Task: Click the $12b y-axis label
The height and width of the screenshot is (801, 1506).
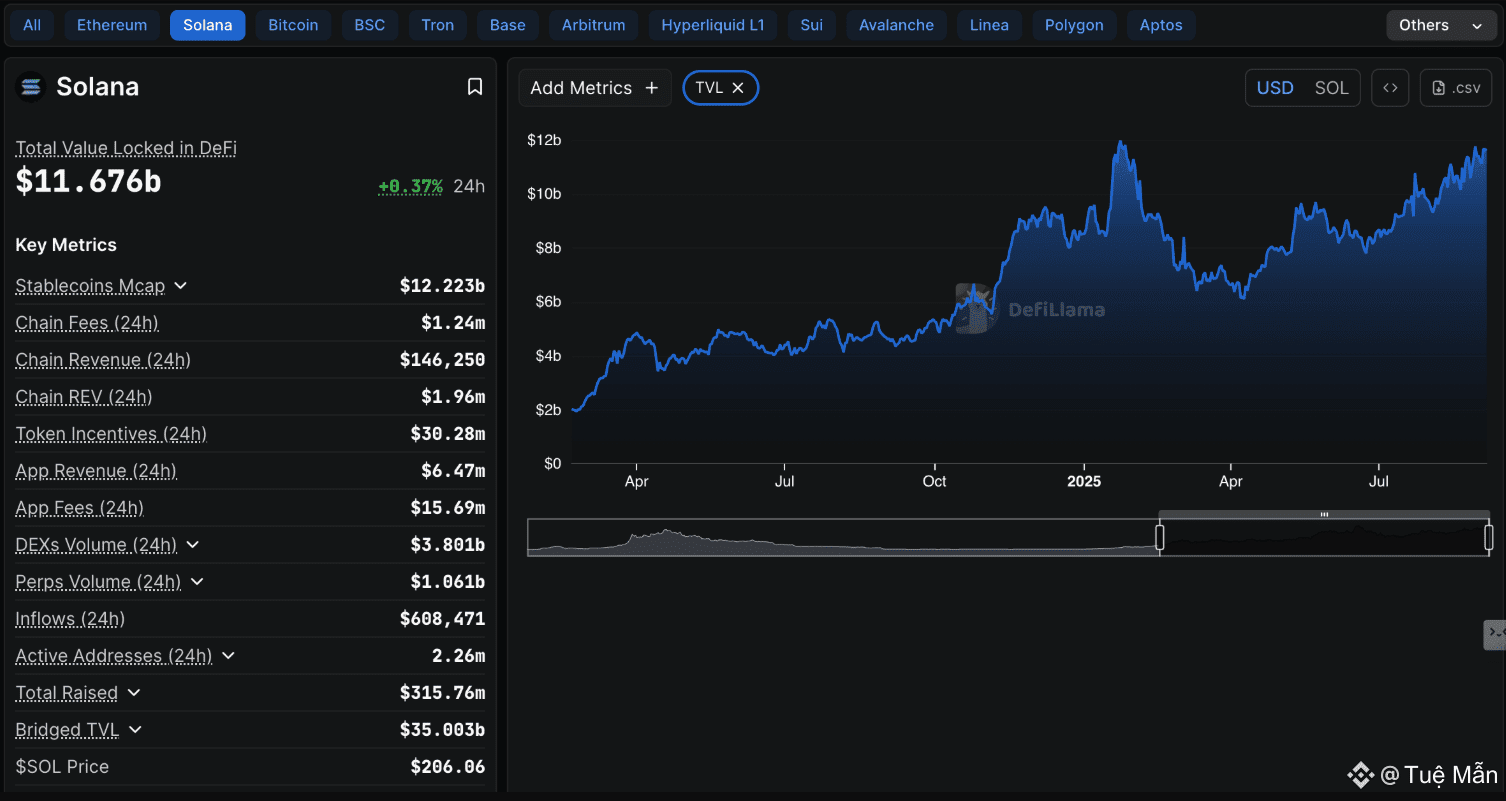Action: tap(544, 140)
